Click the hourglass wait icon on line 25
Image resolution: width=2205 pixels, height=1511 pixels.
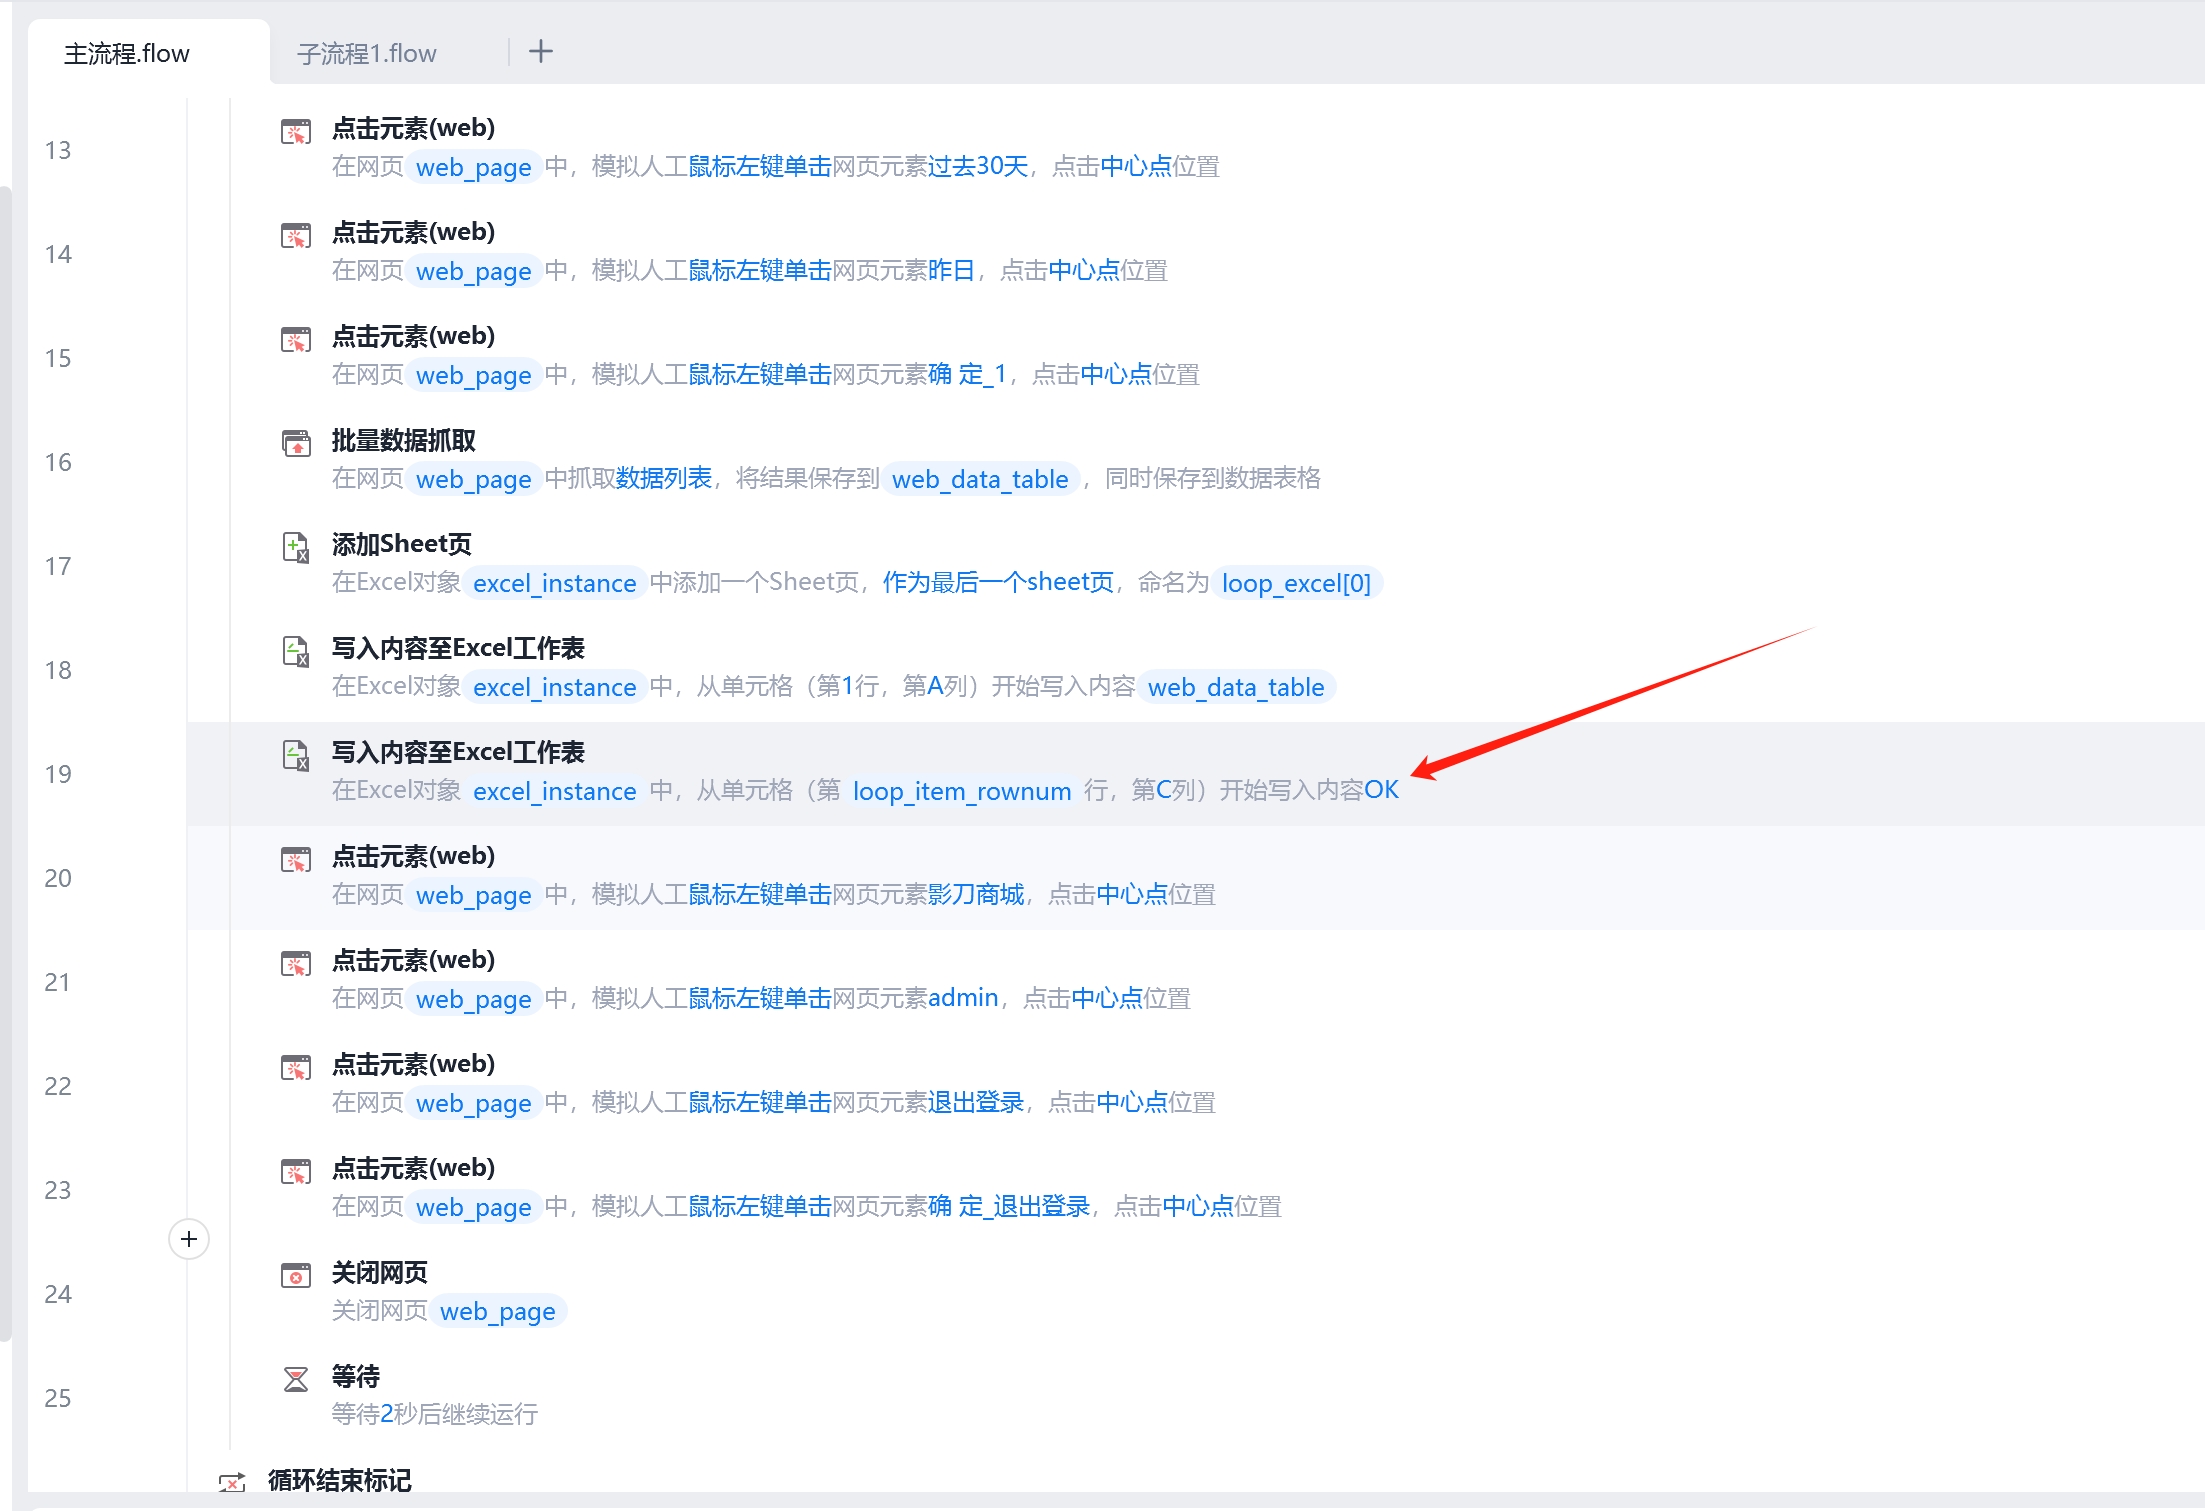coord(296,1379)
